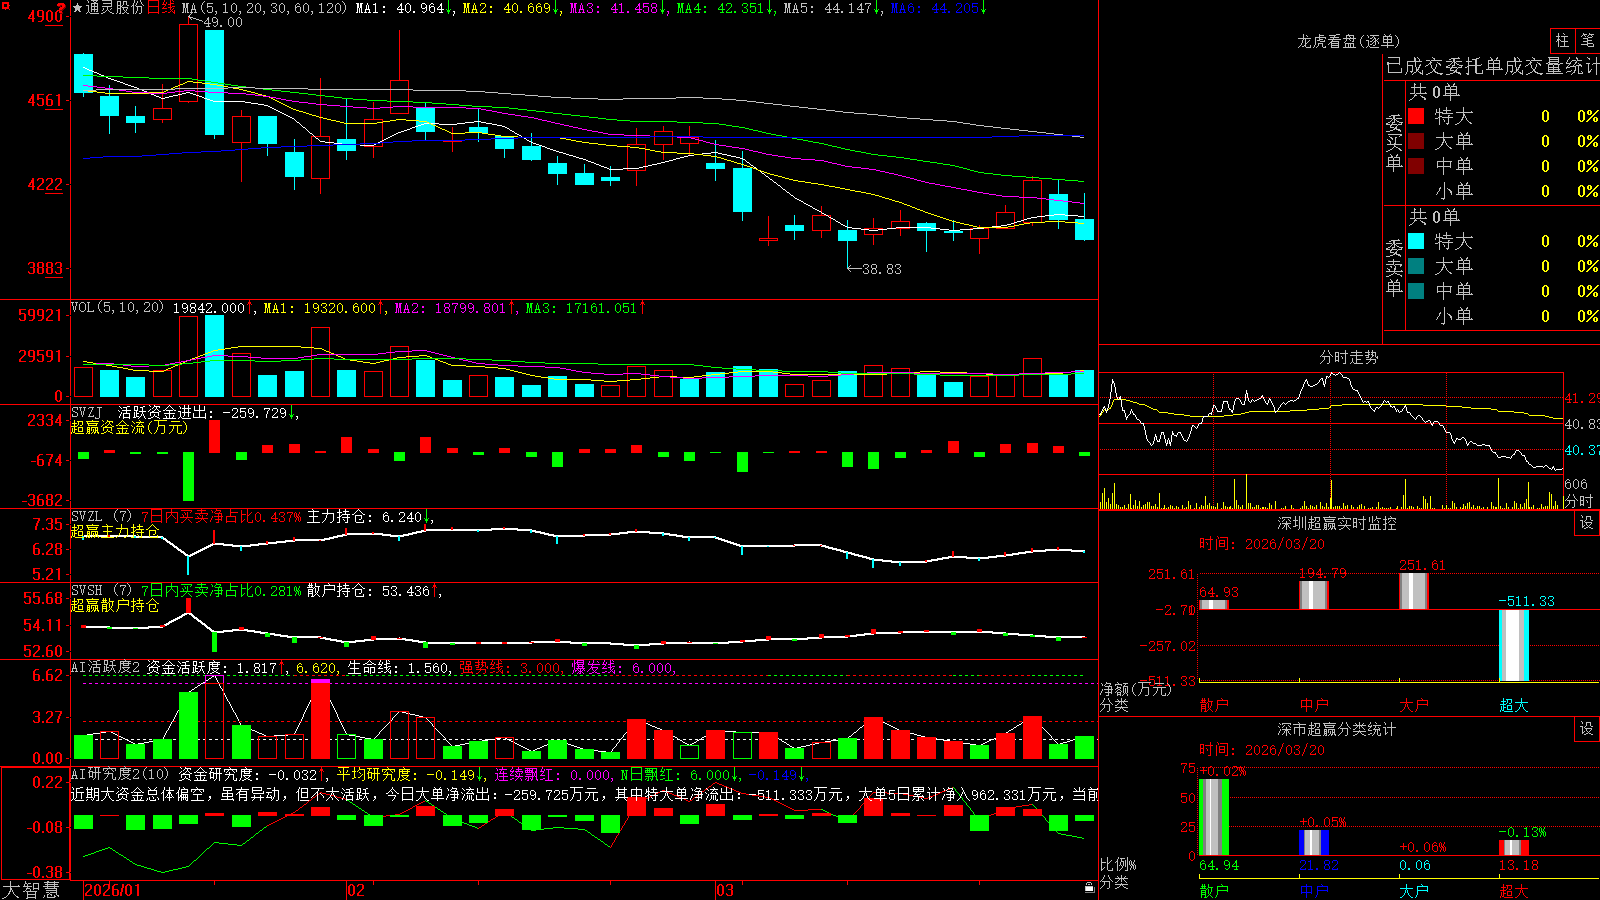Click the 散户 64.94 bar in 分类统计
The width and height of the screenshot is (1600, 900).
[x=1214, y=817]
